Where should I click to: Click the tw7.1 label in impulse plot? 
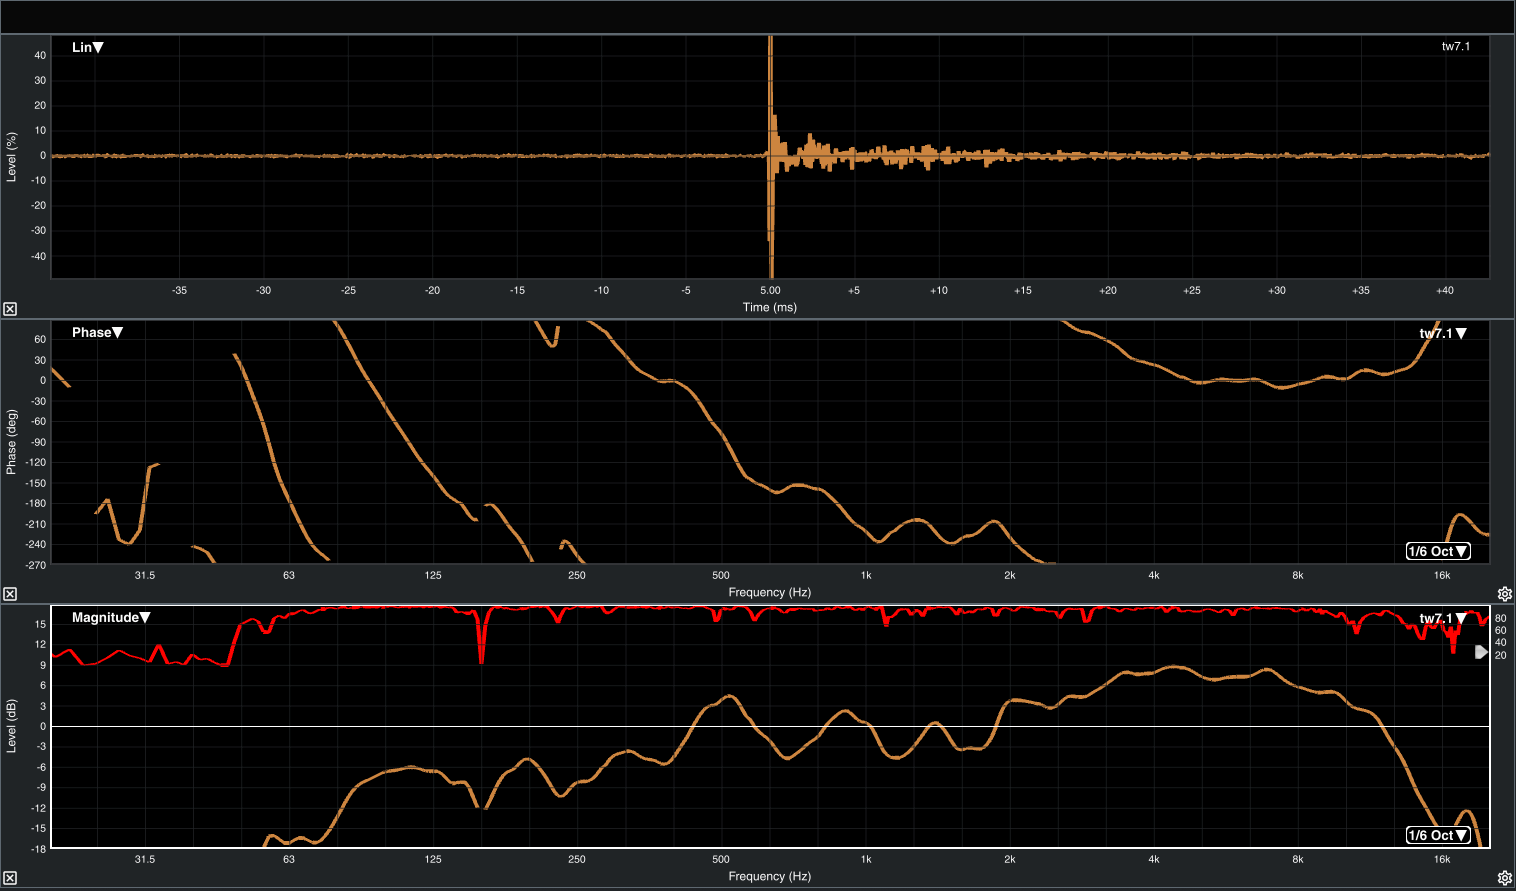pos(1455,46)
